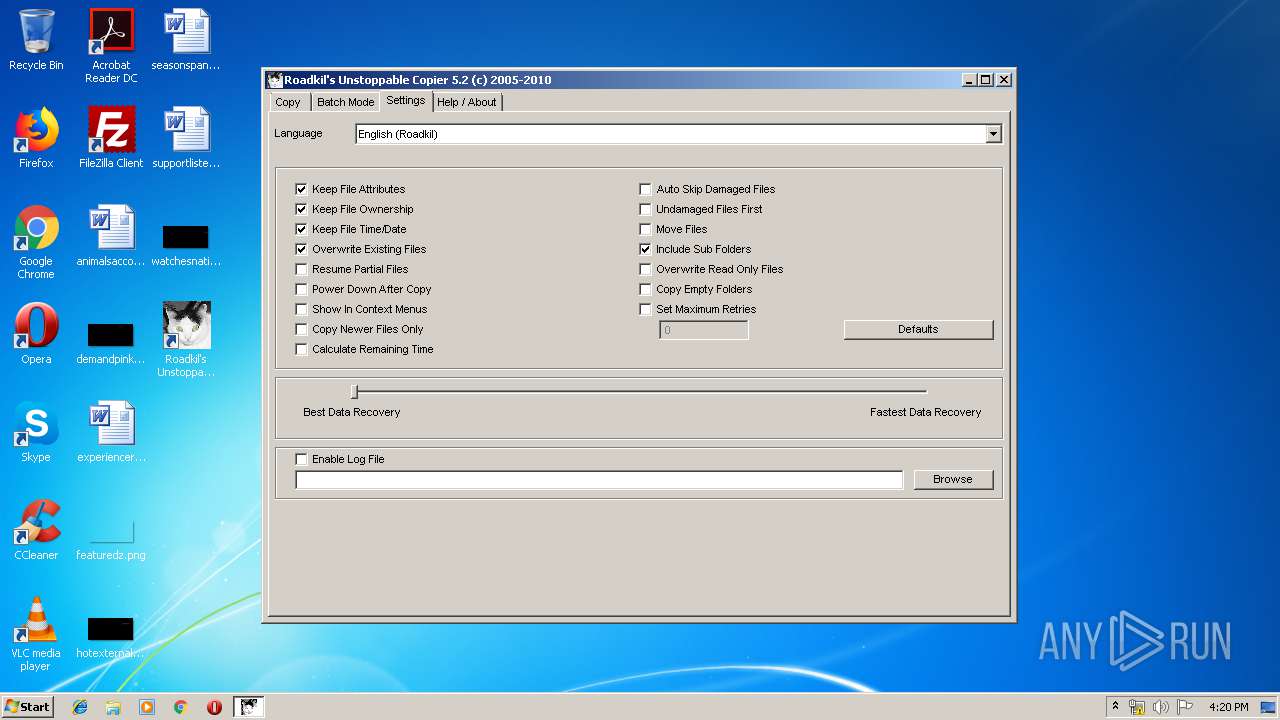Launch Firefox from the desktop
Image resolution: width=1280 pixels, height=720 pixels.
click(36, 138)
